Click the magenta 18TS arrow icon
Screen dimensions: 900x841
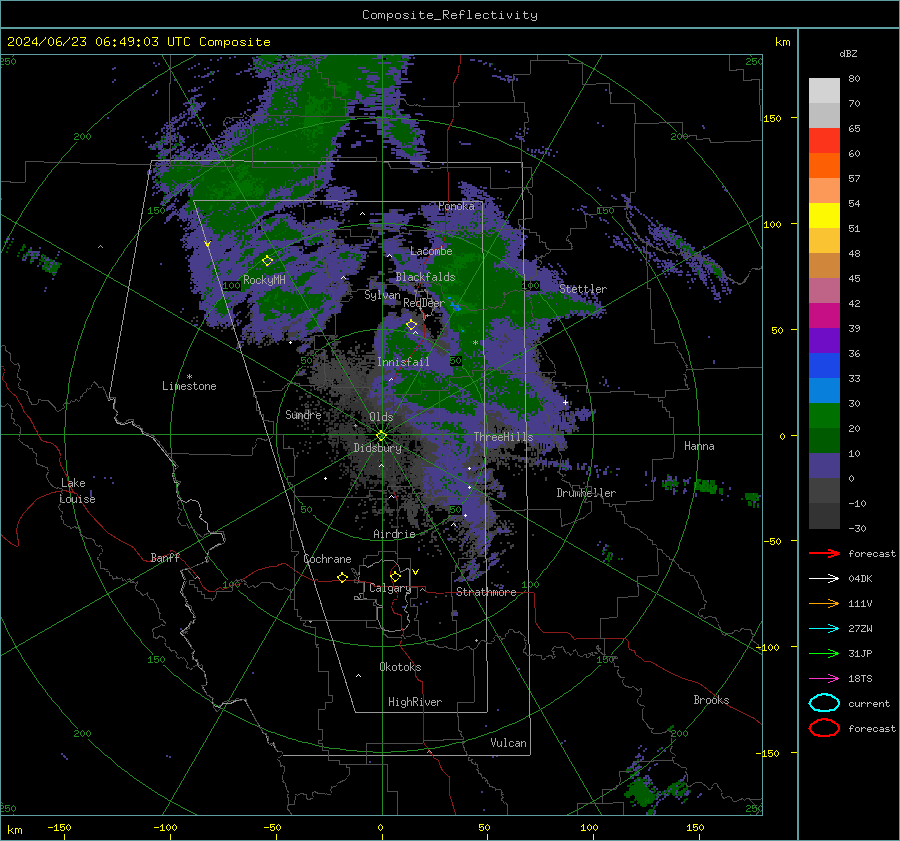(x=824, y=679)
